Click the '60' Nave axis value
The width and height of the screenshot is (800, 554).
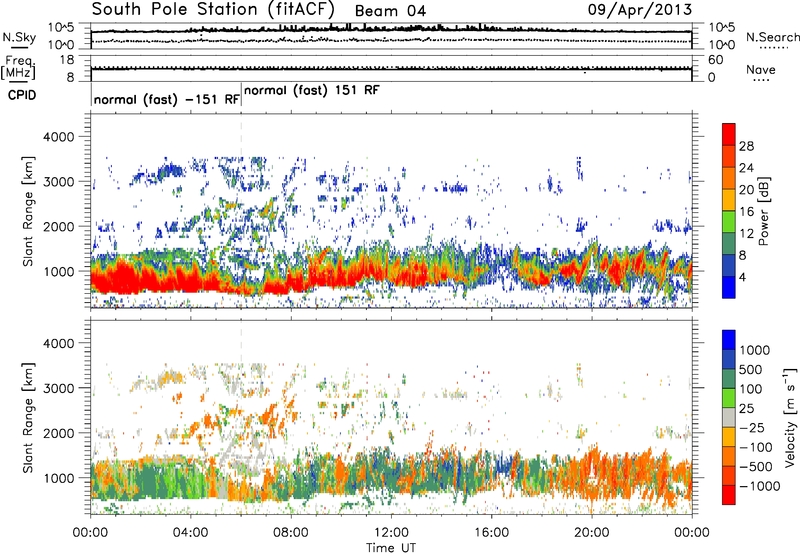tap(715, 60)
